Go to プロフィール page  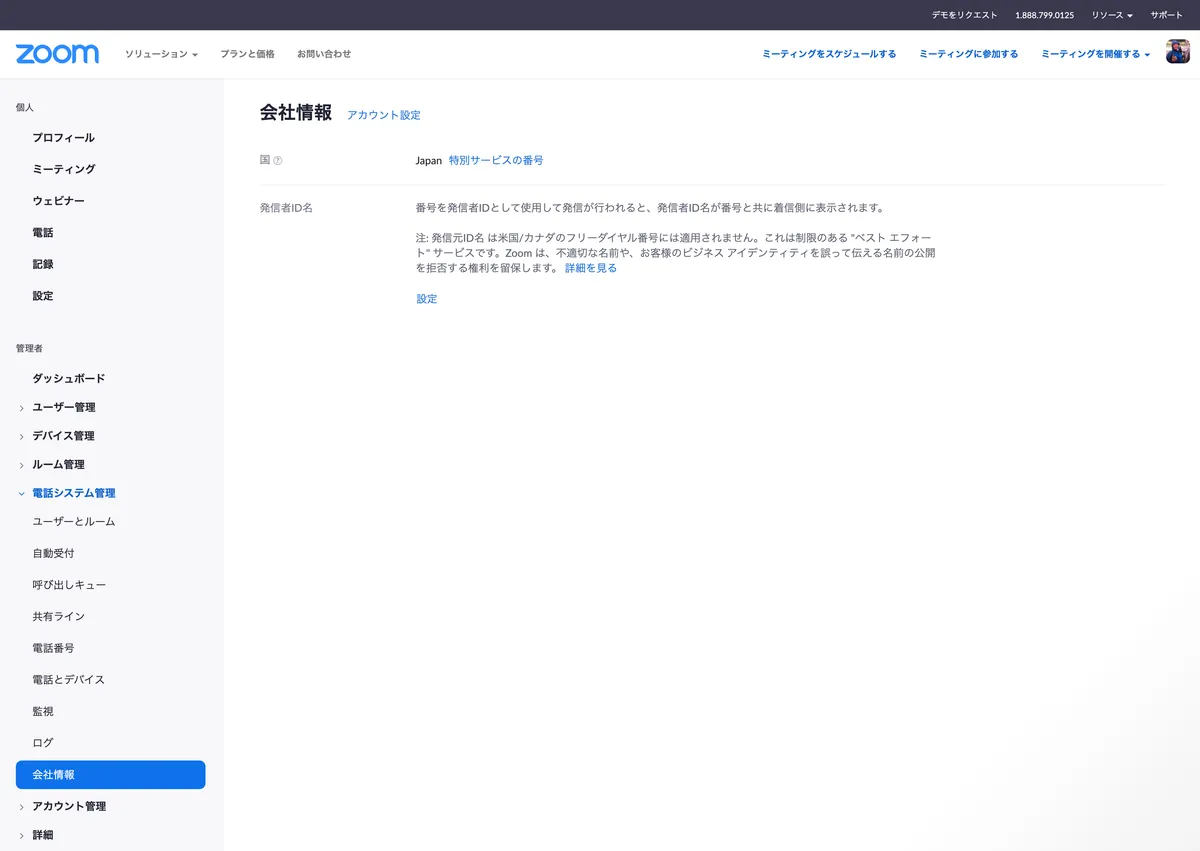tap(63, 138)
